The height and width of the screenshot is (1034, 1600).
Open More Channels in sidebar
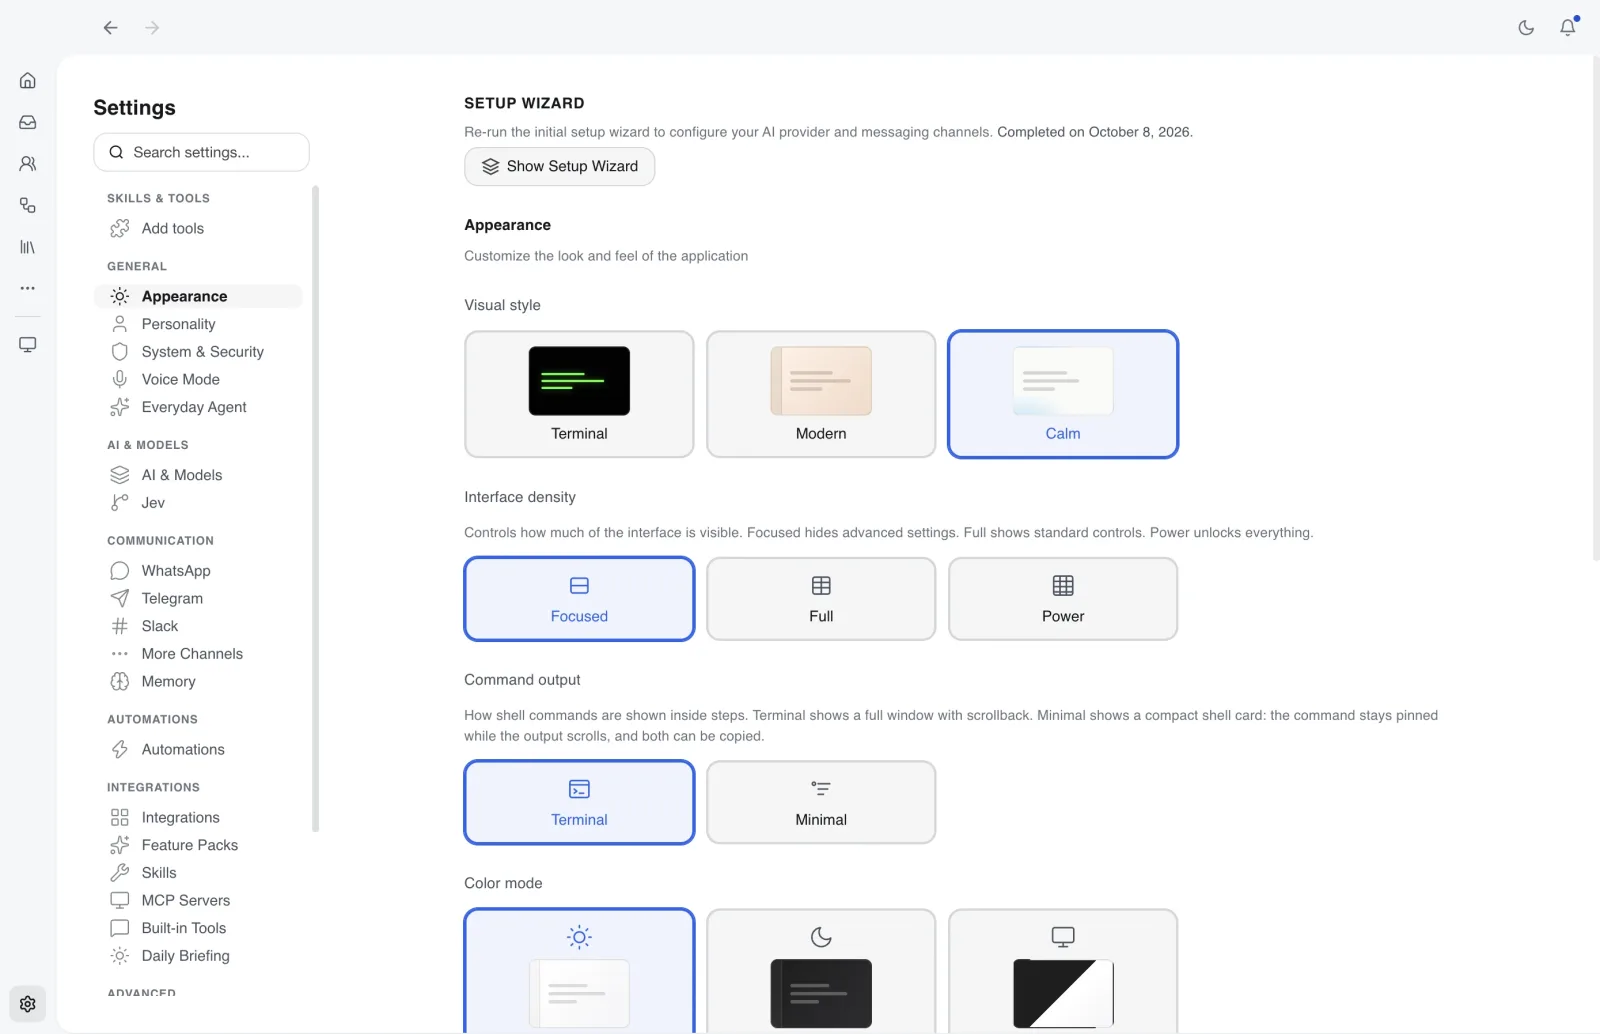click(198, 654)
